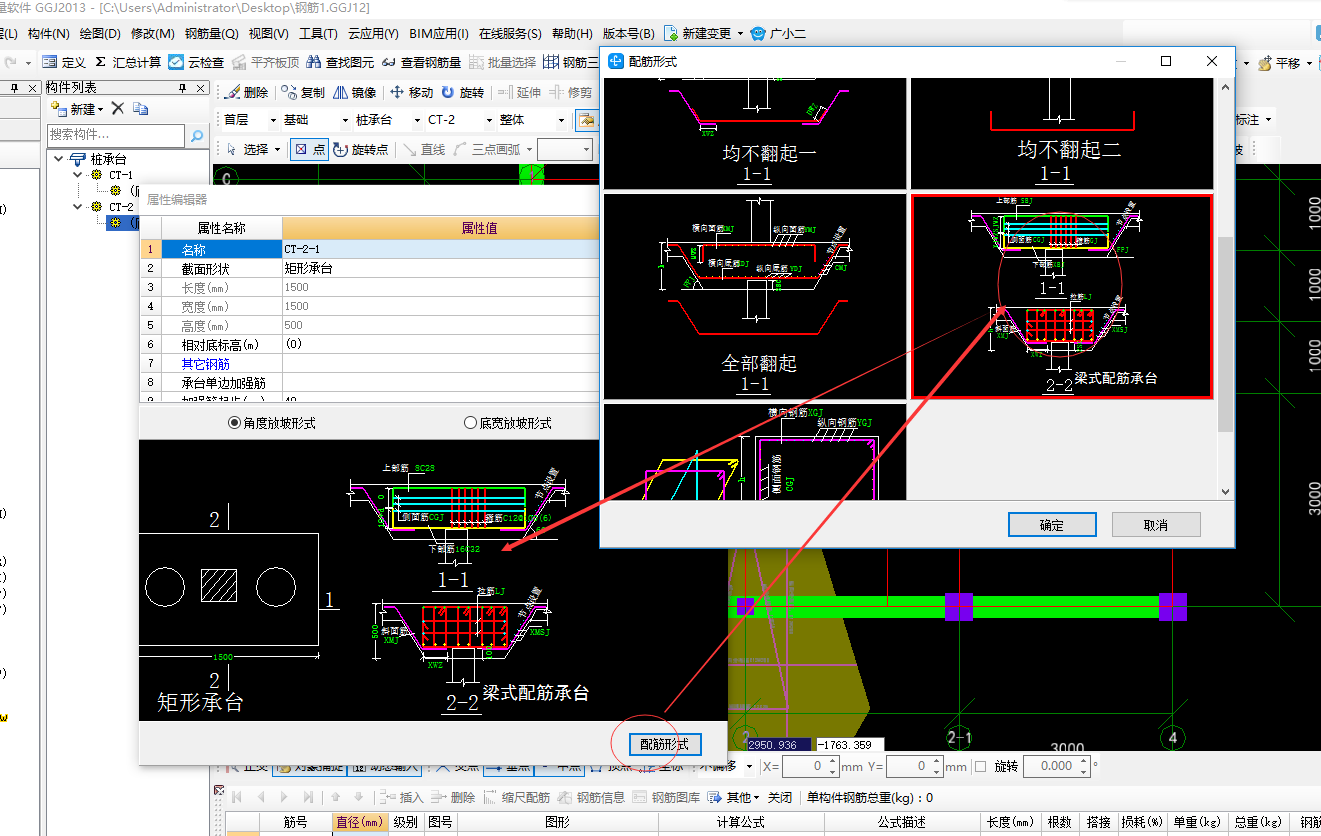The height and width of the screenshot is (836, 1321).
Task: Click the 截面形状 property value cell
Action: [441, 268]
